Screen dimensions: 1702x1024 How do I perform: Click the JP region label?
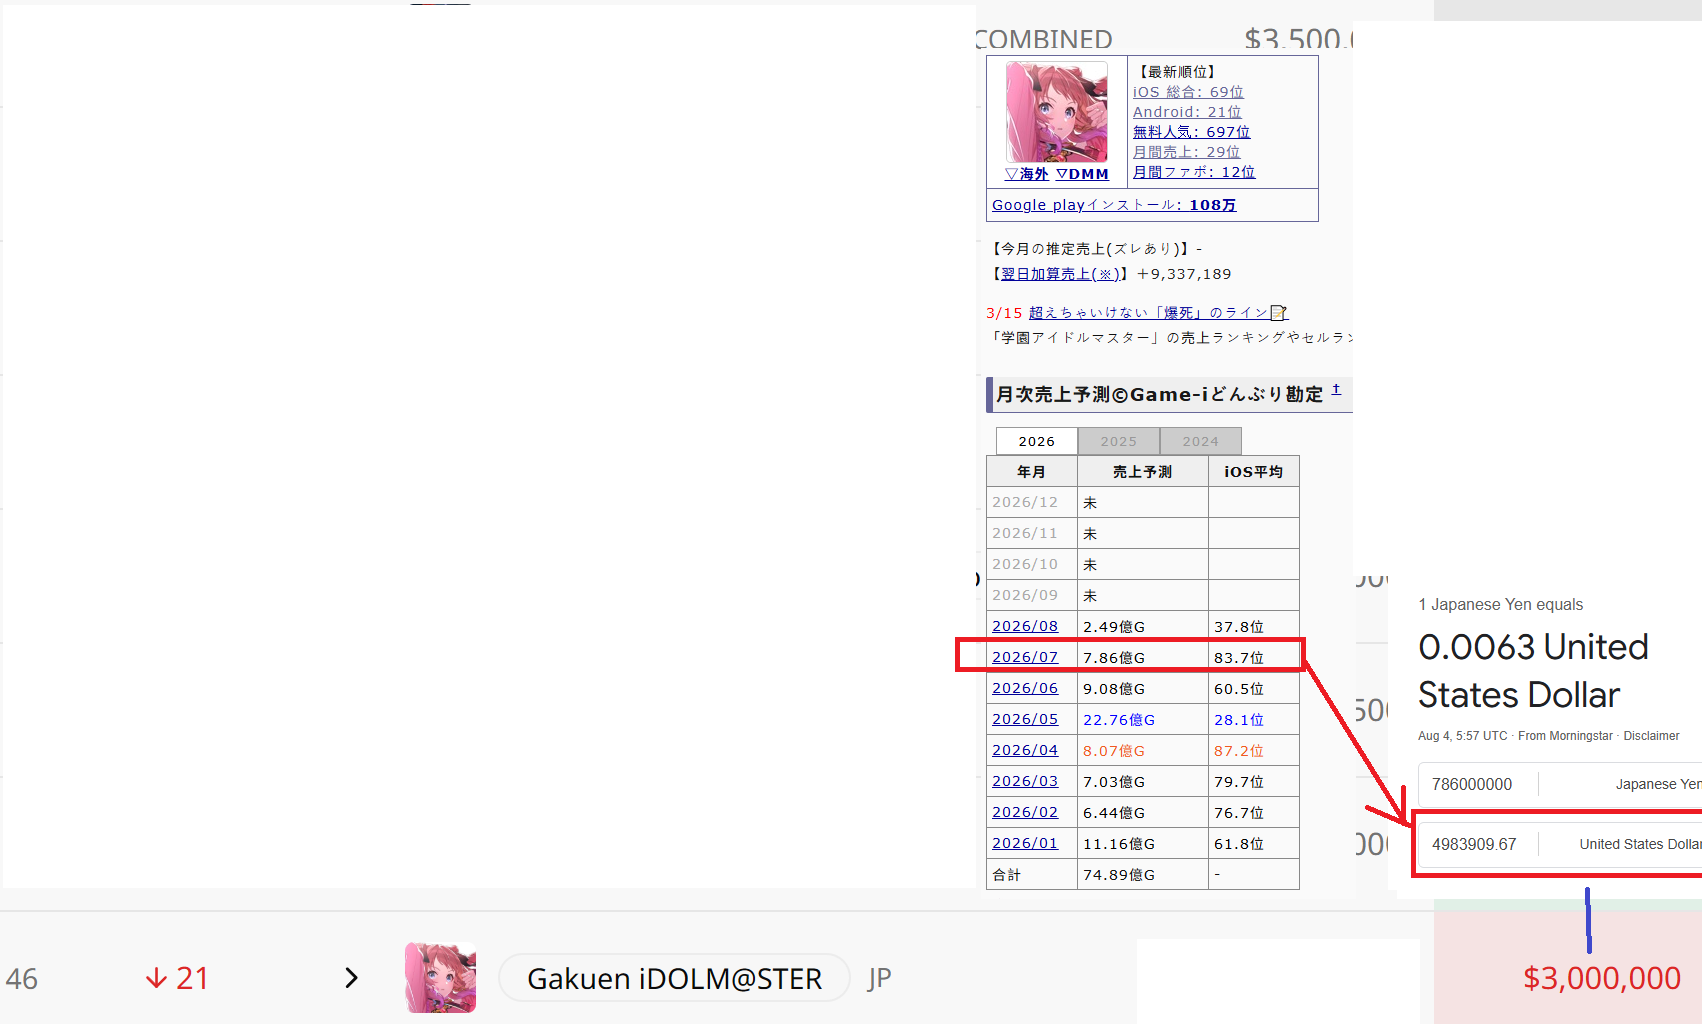click(x=879, y=978)
